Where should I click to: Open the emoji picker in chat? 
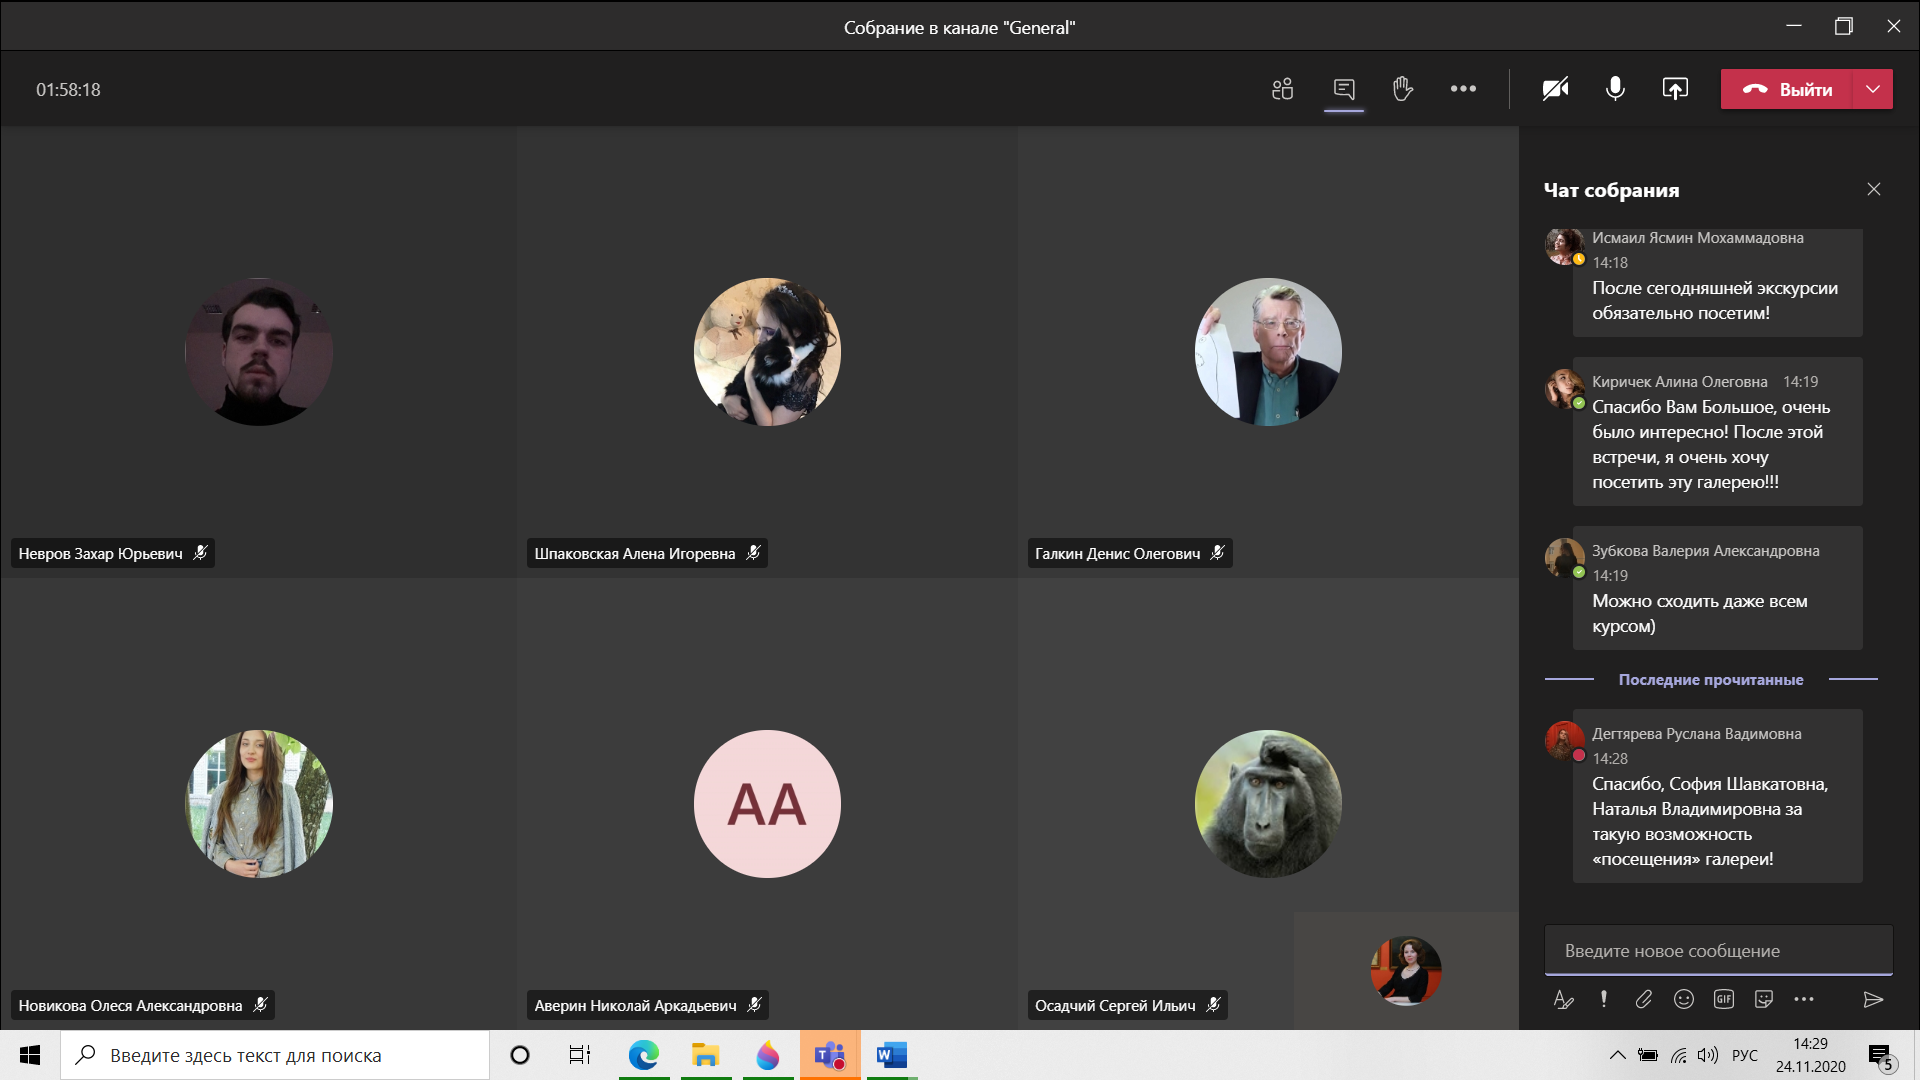[1684, 999]
